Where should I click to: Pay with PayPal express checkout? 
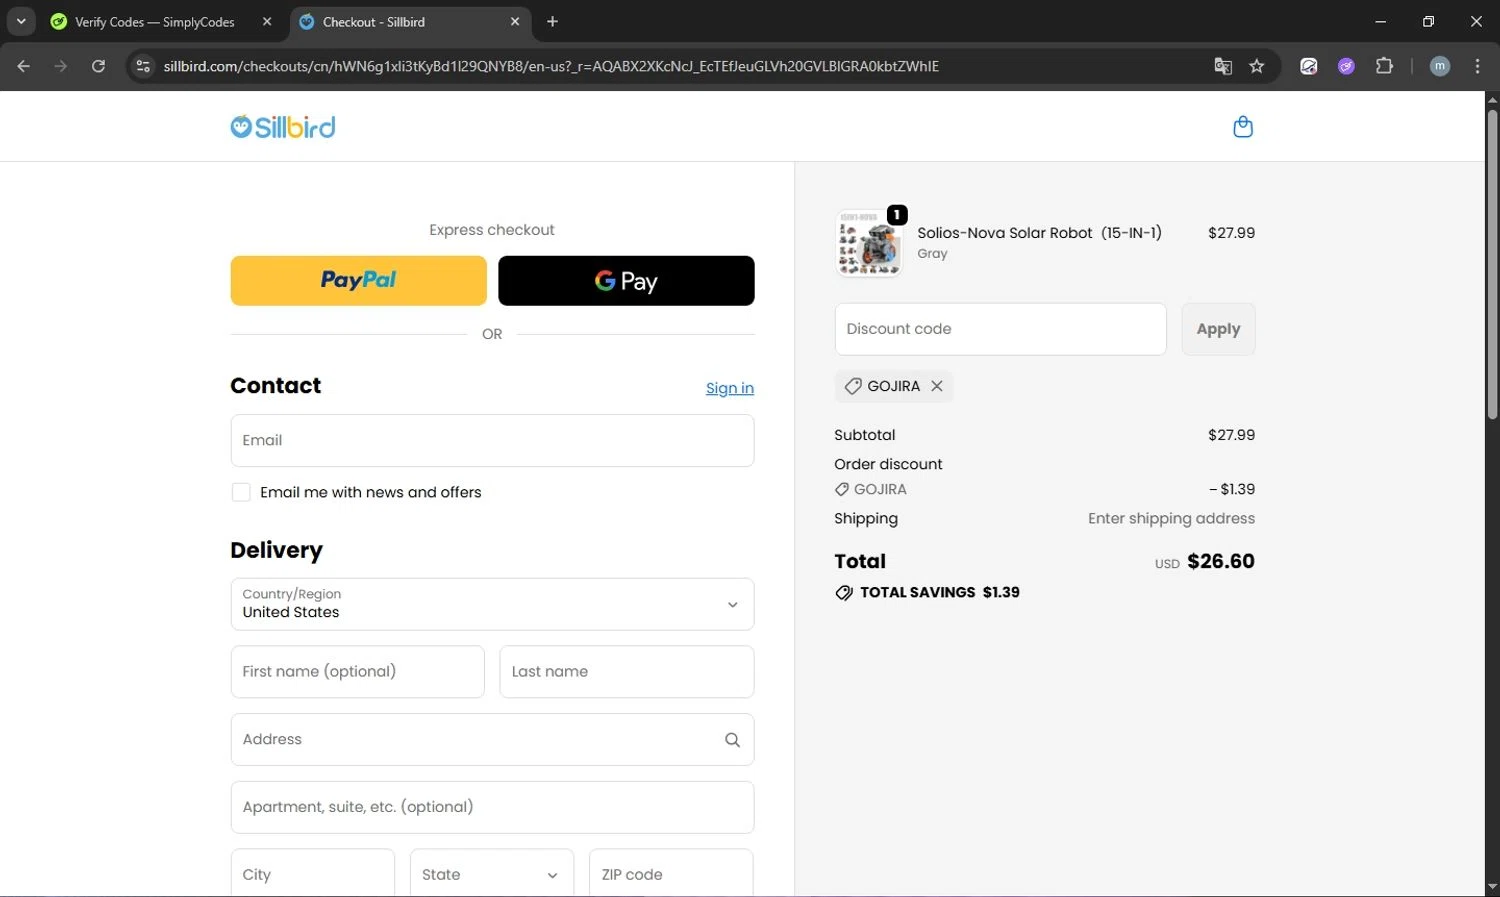[x=359, y=281]
